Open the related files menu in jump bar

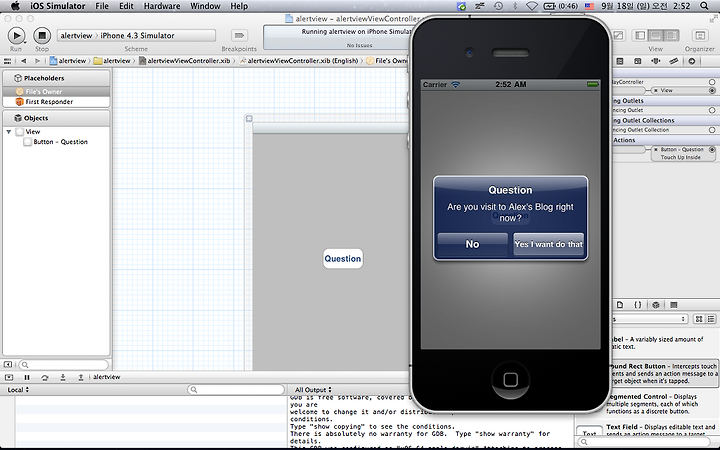[x=7, y=61]
